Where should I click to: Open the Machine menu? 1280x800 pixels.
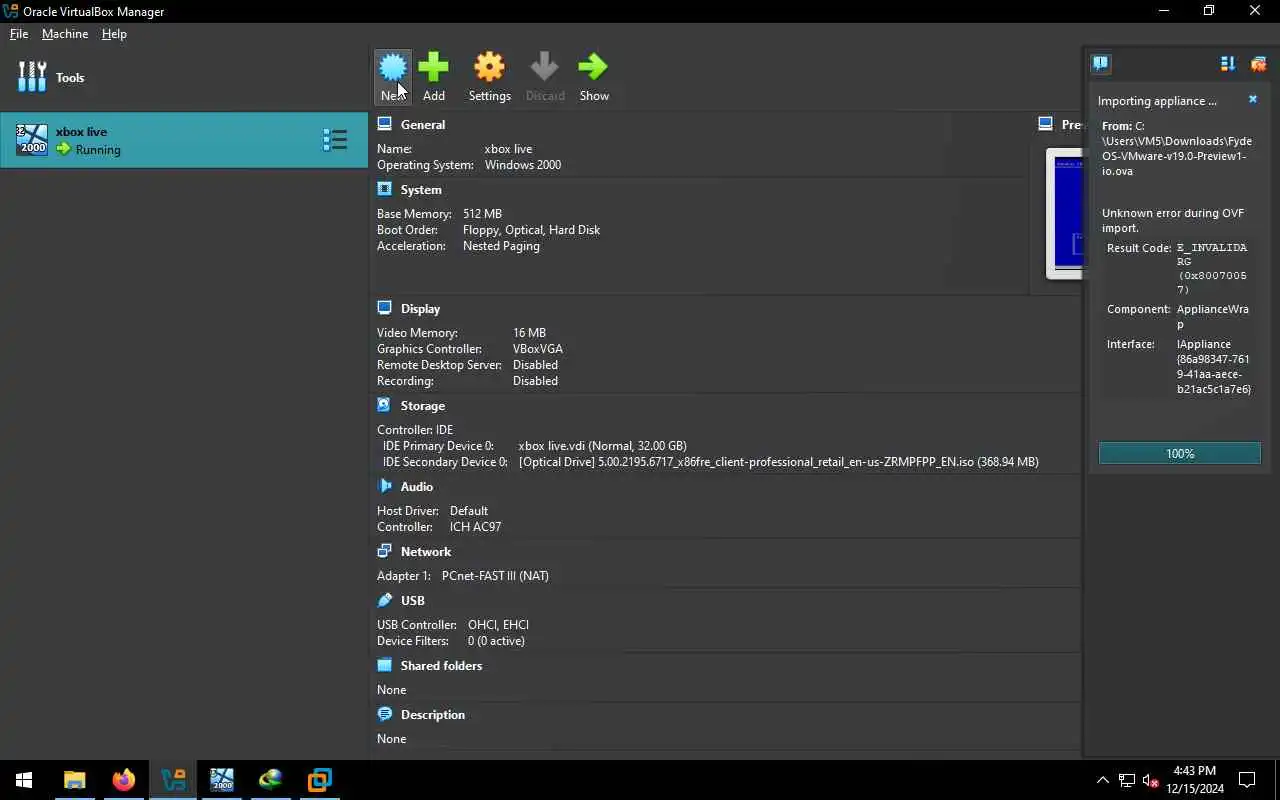coord(65,33)
